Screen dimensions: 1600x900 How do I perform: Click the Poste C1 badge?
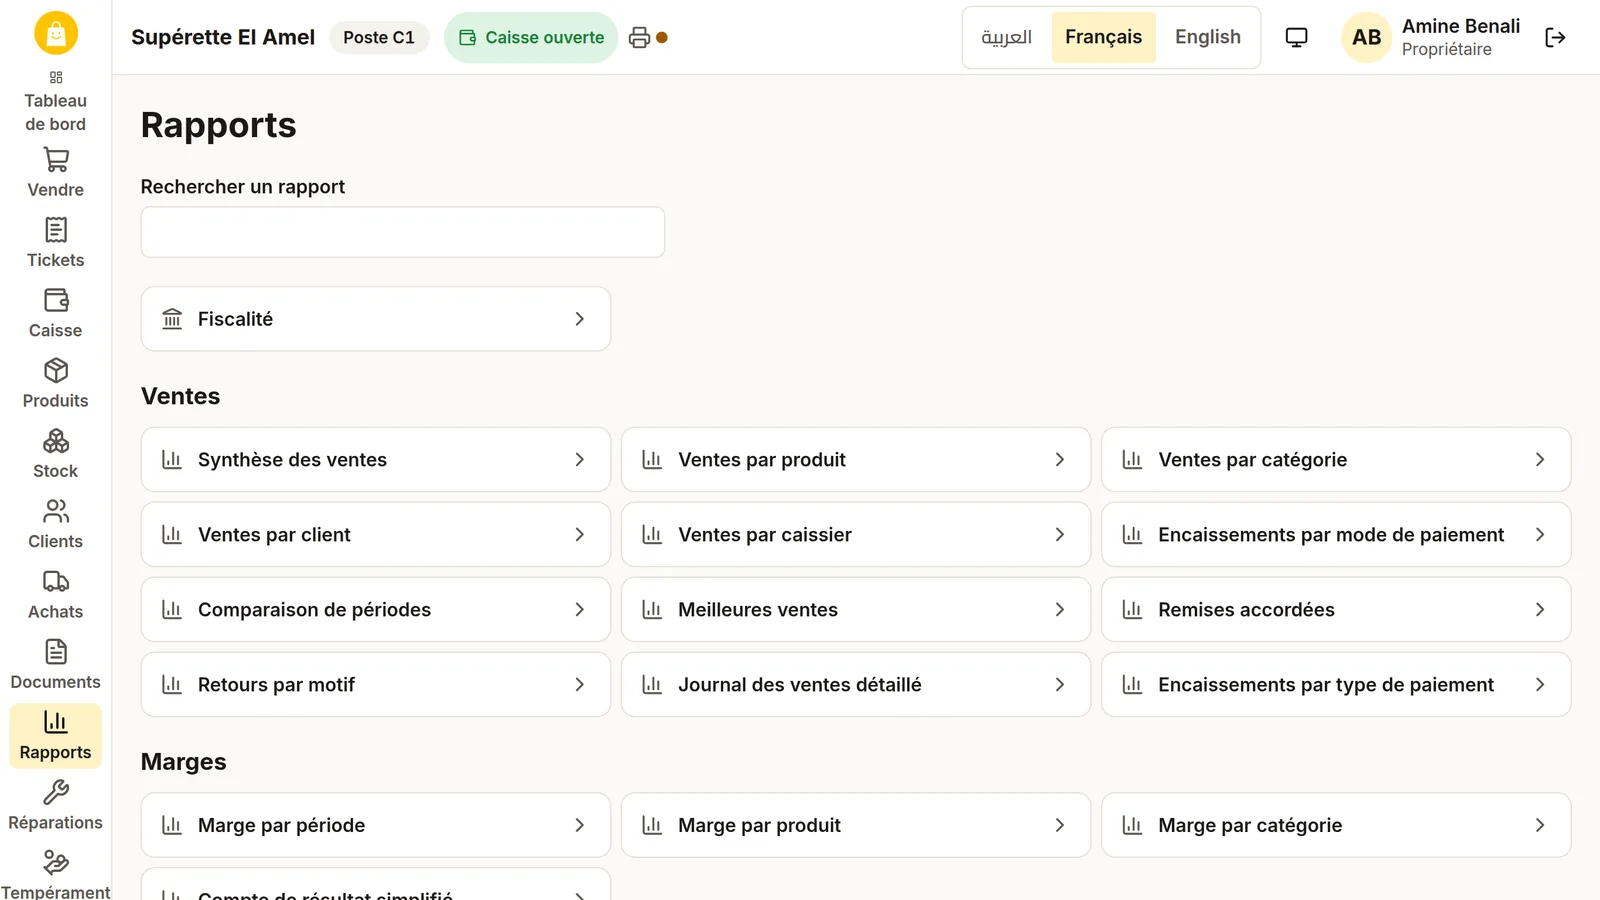tap(379, 38)
